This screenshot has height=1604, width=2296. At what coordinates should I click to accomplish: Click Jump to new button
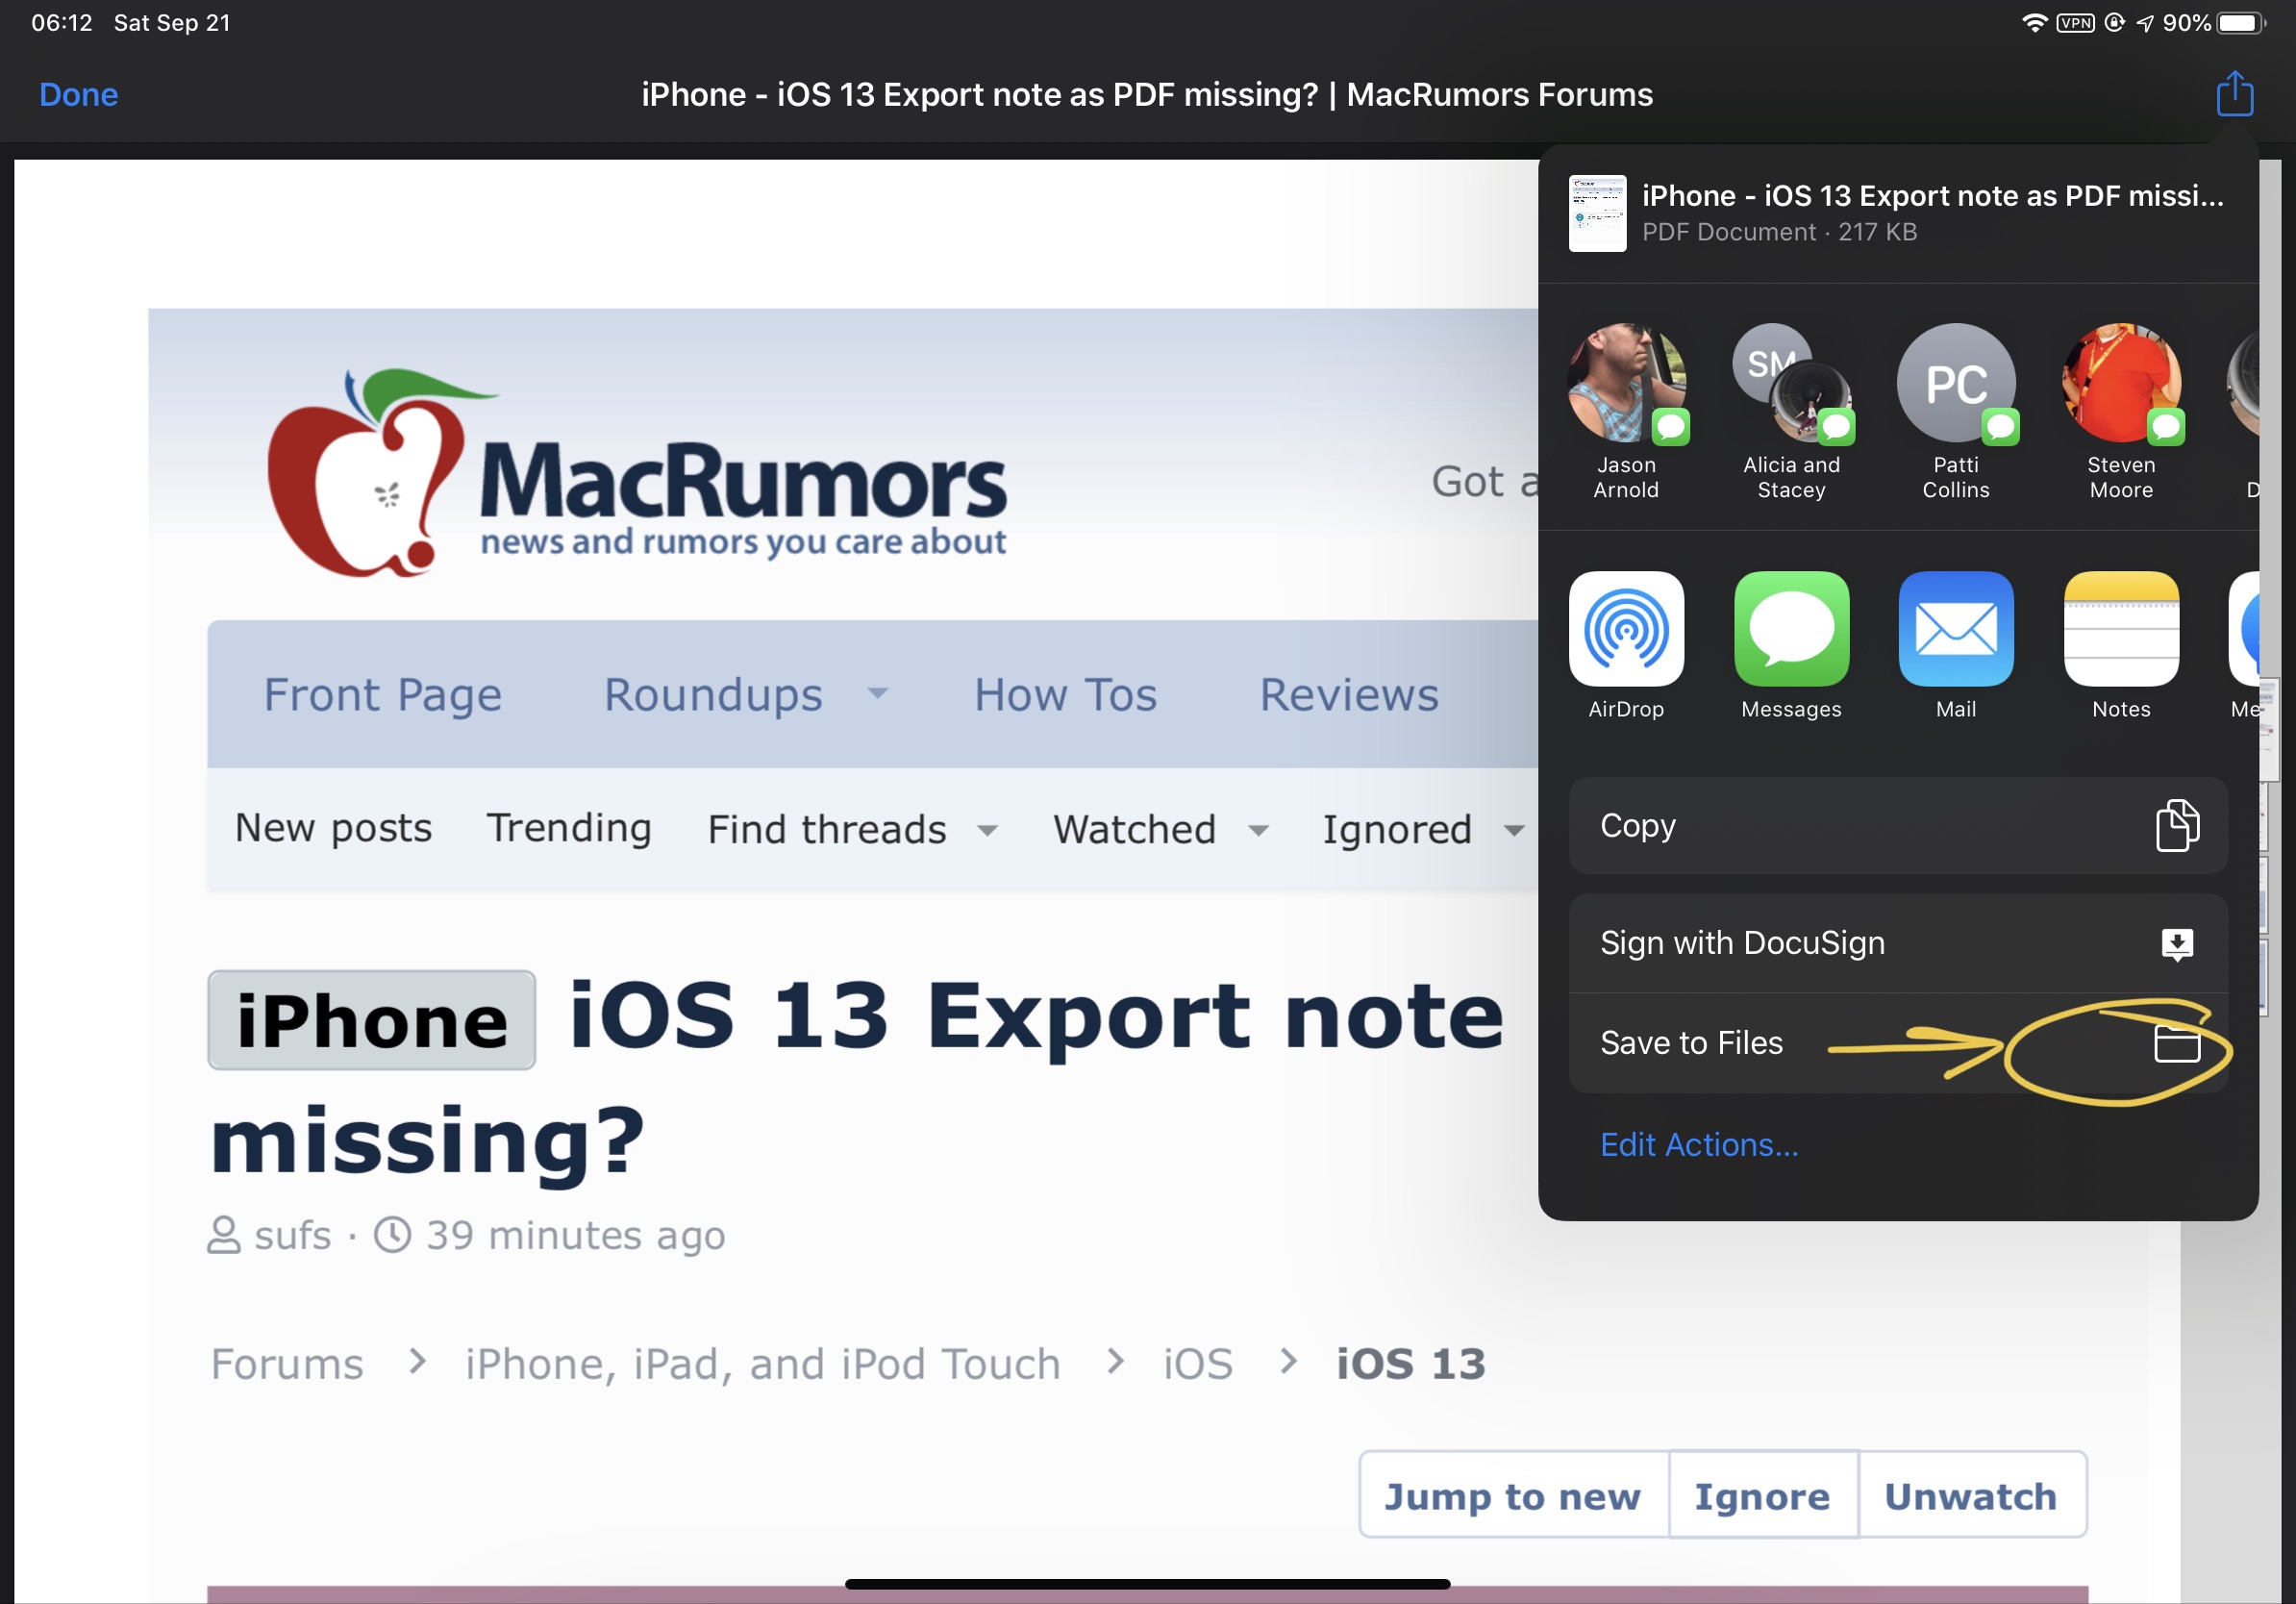[1513, 1495]
